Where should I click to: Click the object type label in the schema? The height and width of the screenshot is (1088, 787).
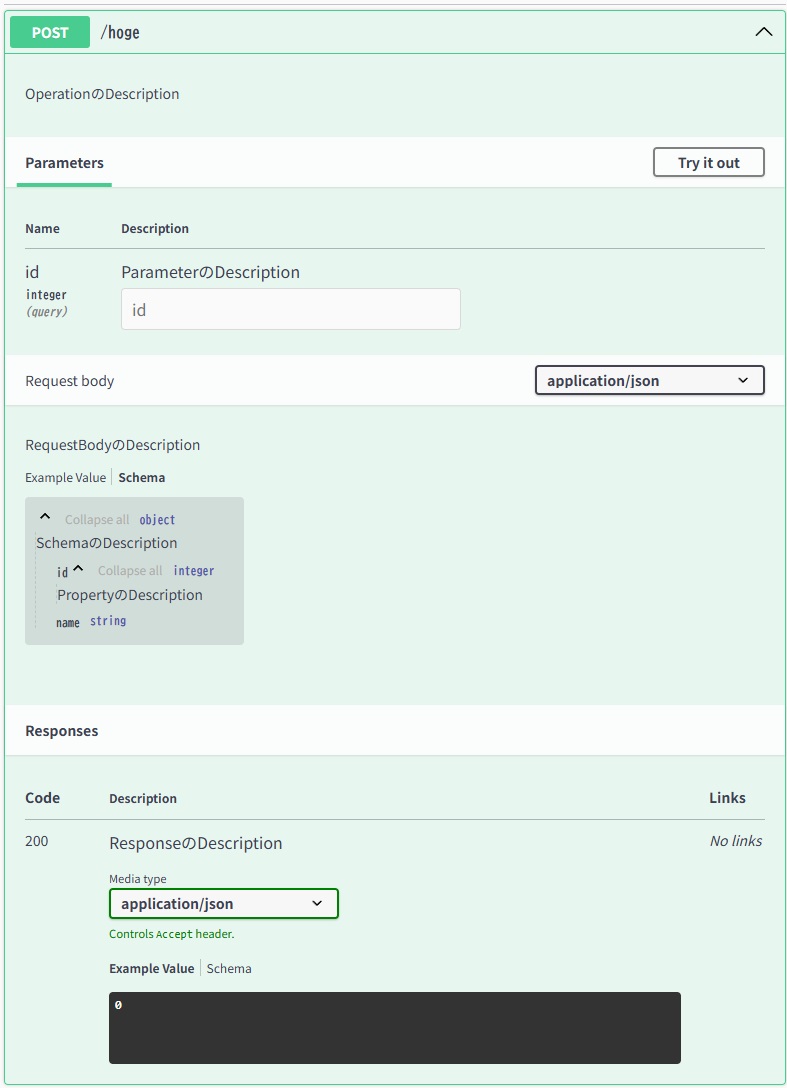(156, 519)
